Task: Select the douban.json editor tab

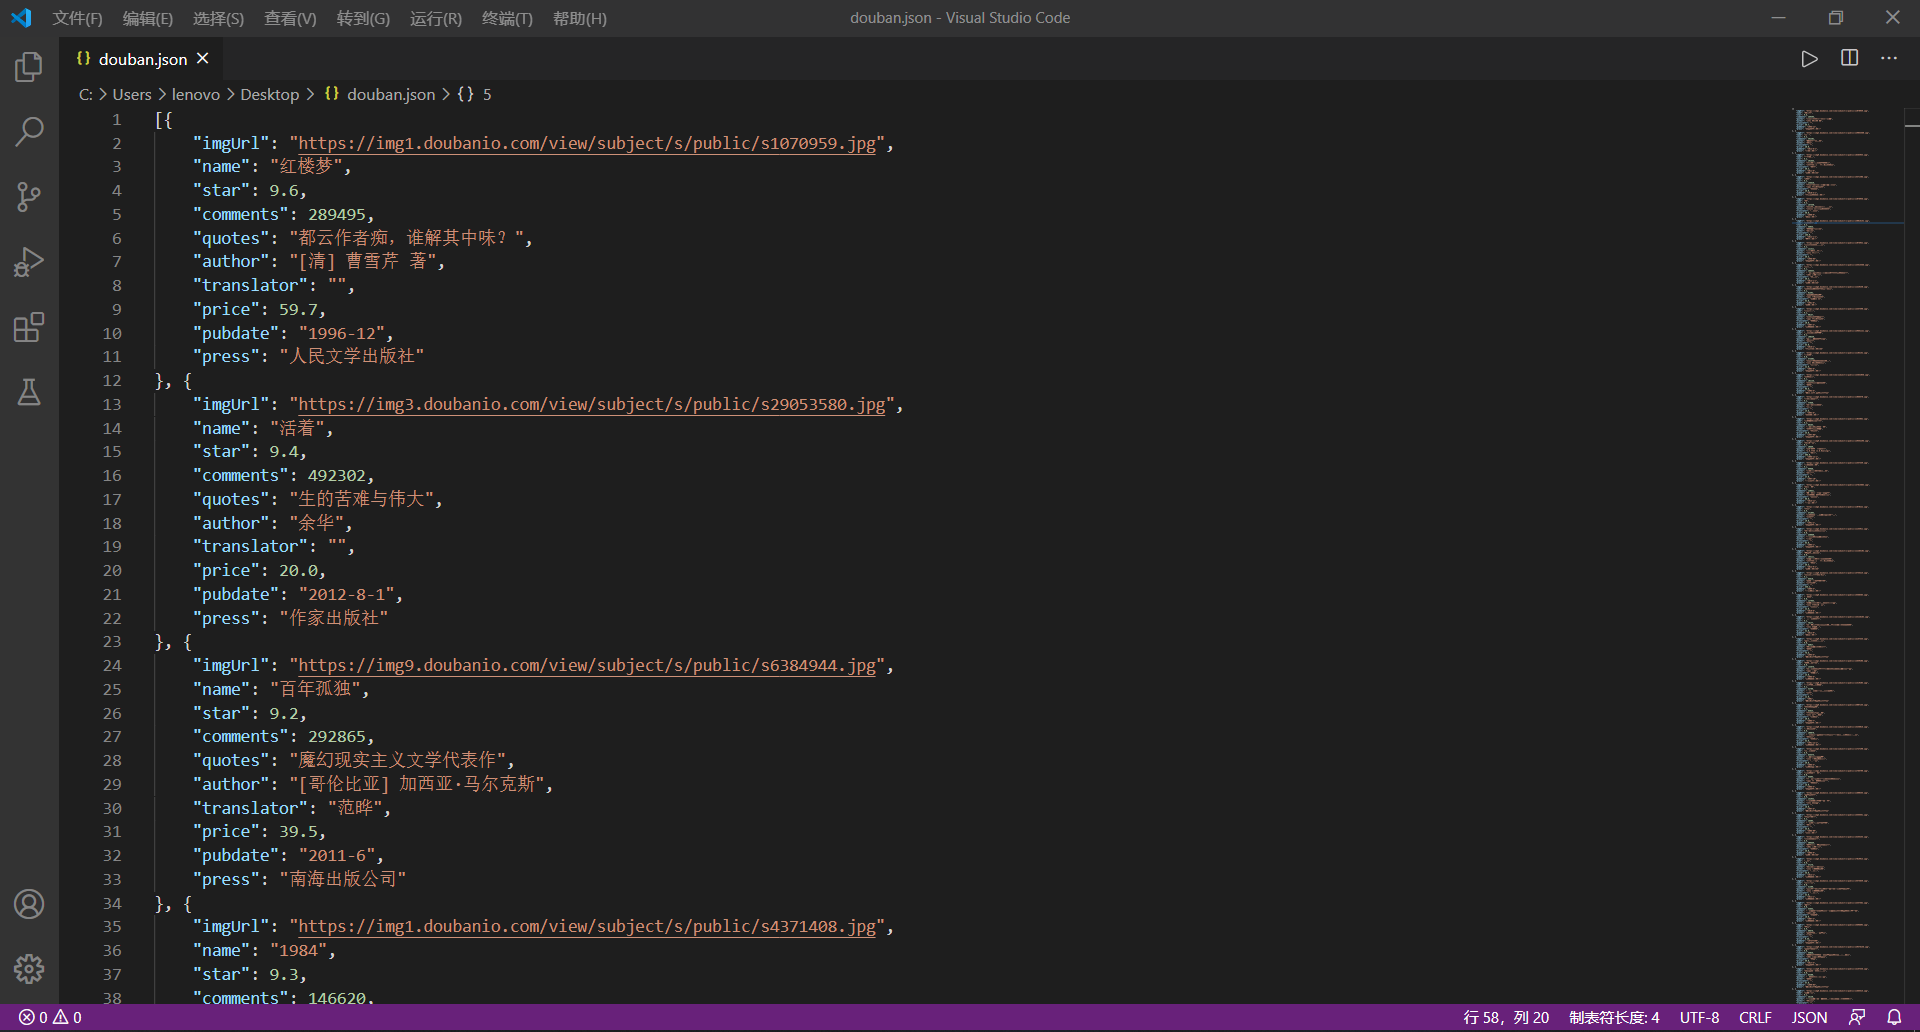Action: tap(142, 59)
